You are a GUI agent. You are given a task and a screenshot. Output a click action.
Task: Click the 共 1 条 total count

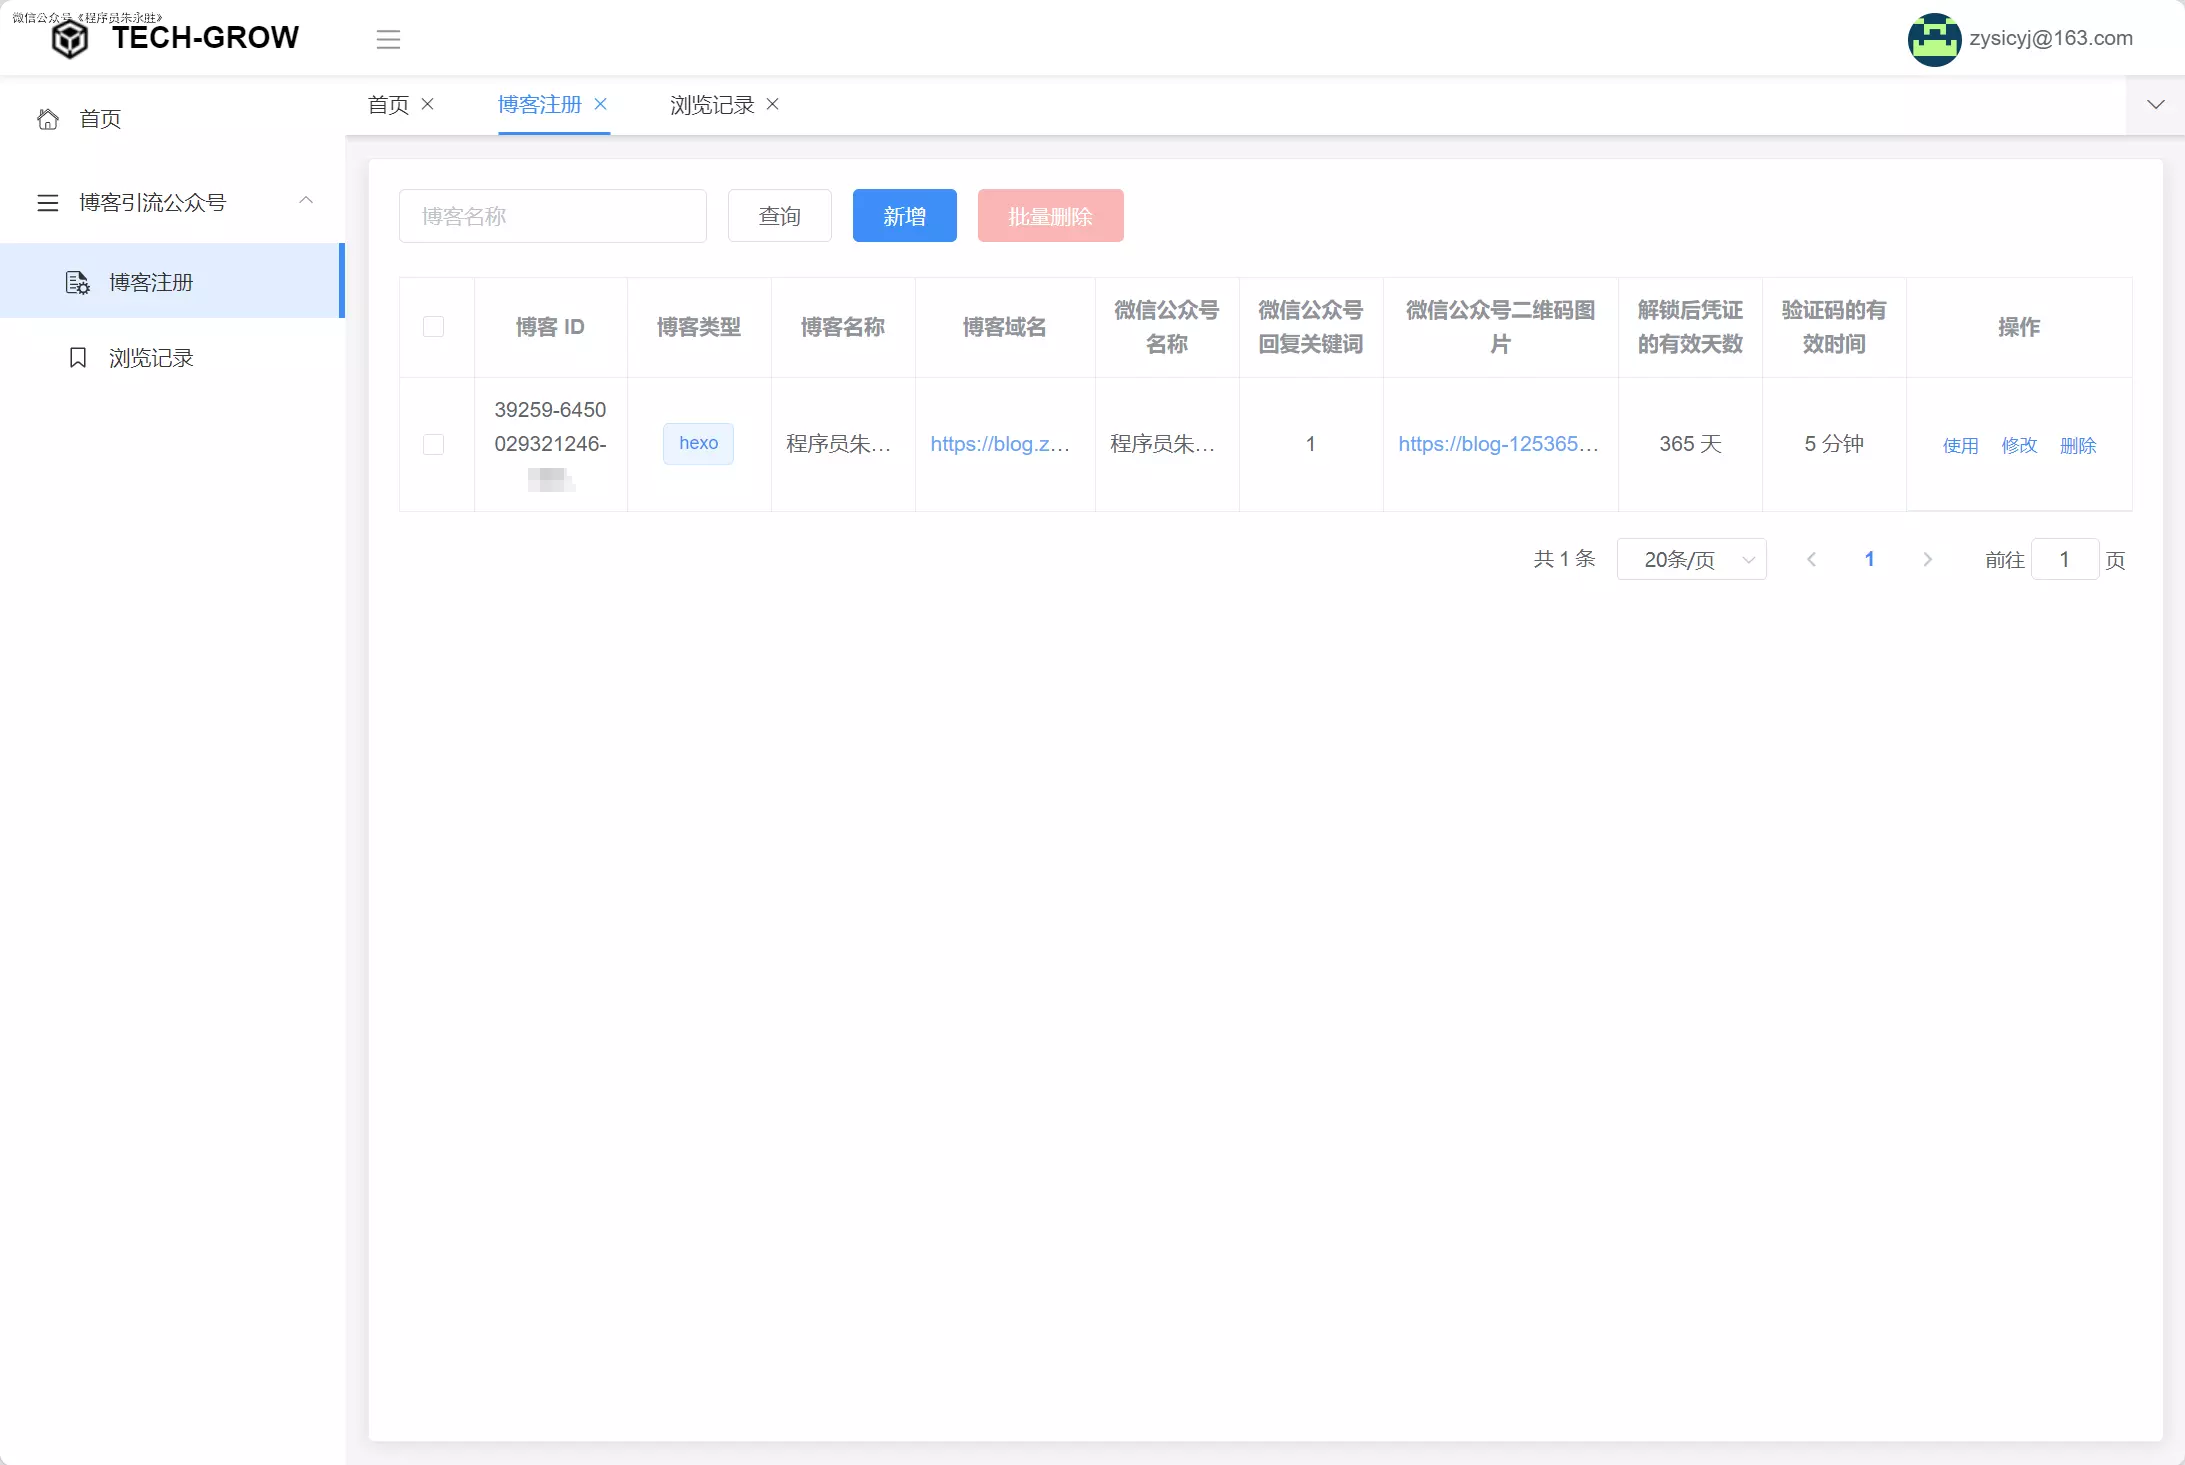pos(1565,559)
